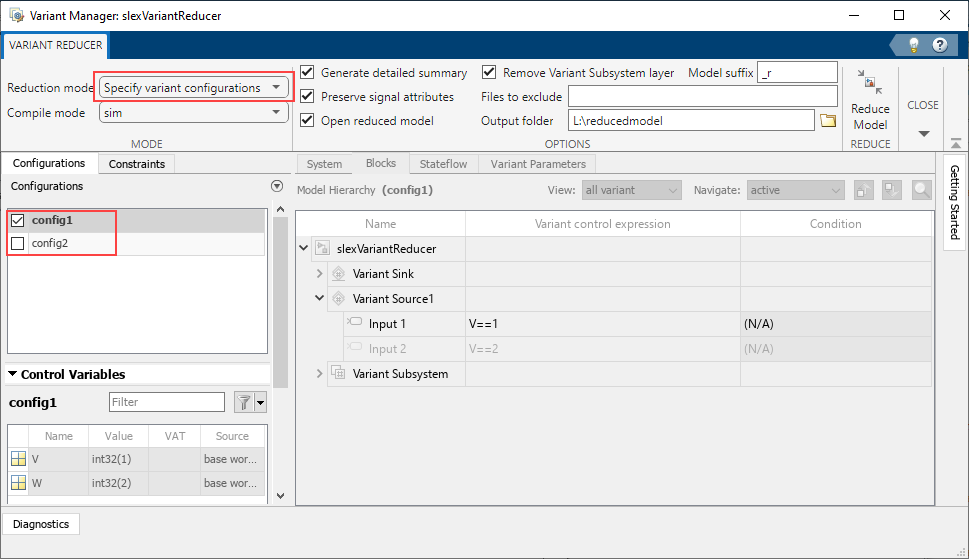
Task: Open the Compile mode dropdown
Action: (x=194, y=113)
